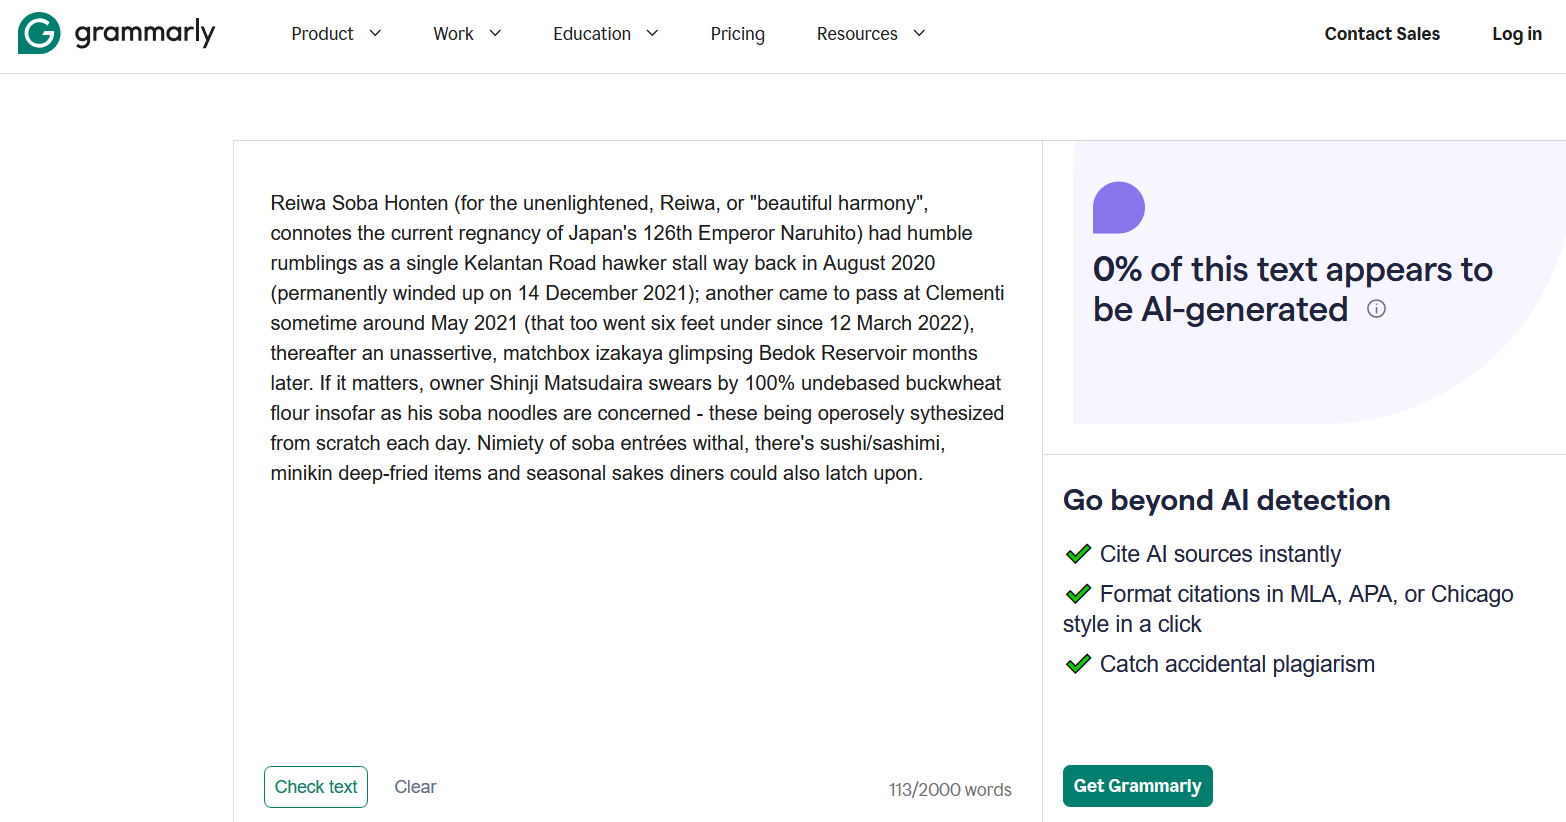Click the Log in link
This screenshot has height=822, width=1566.
pyautogui.click(x=1517, y=34)
